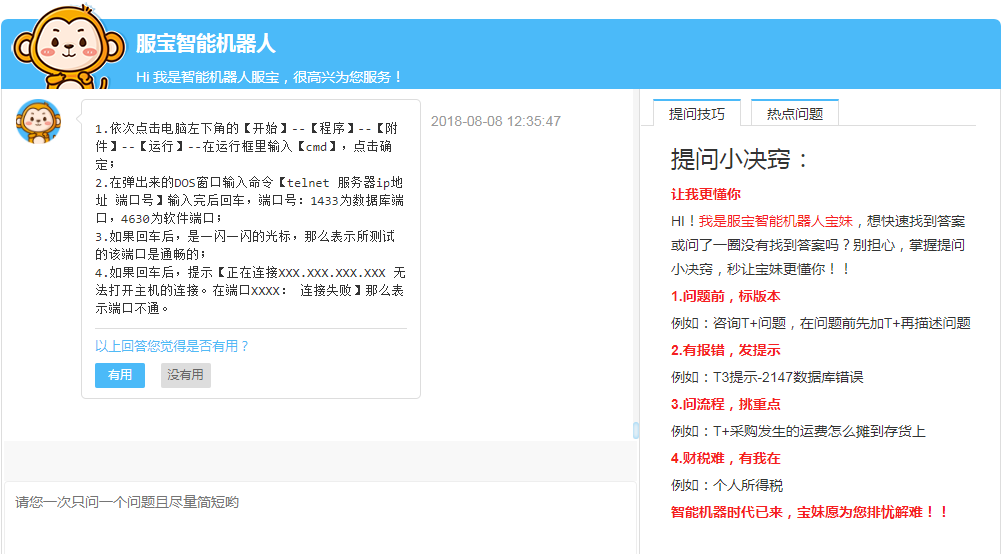Image resolution: width=1001 pixels, height=554 pixels.
Task: Open the 热点问题 tab
Action: [795, 114]
